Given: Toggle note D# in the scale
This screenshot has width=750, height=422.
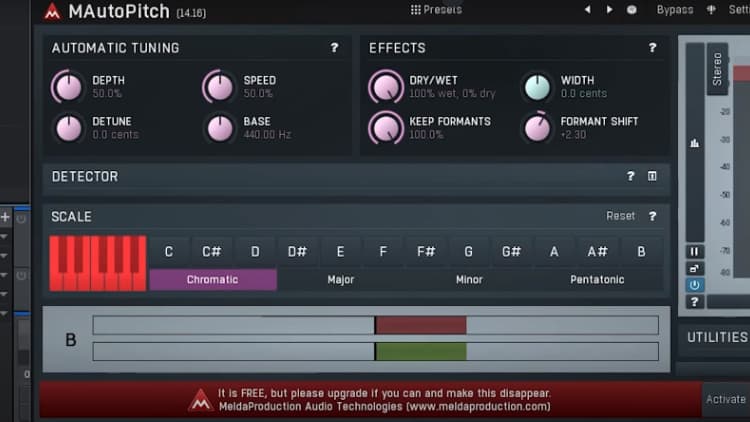Looking at the screenshot, I should [297, 252].
